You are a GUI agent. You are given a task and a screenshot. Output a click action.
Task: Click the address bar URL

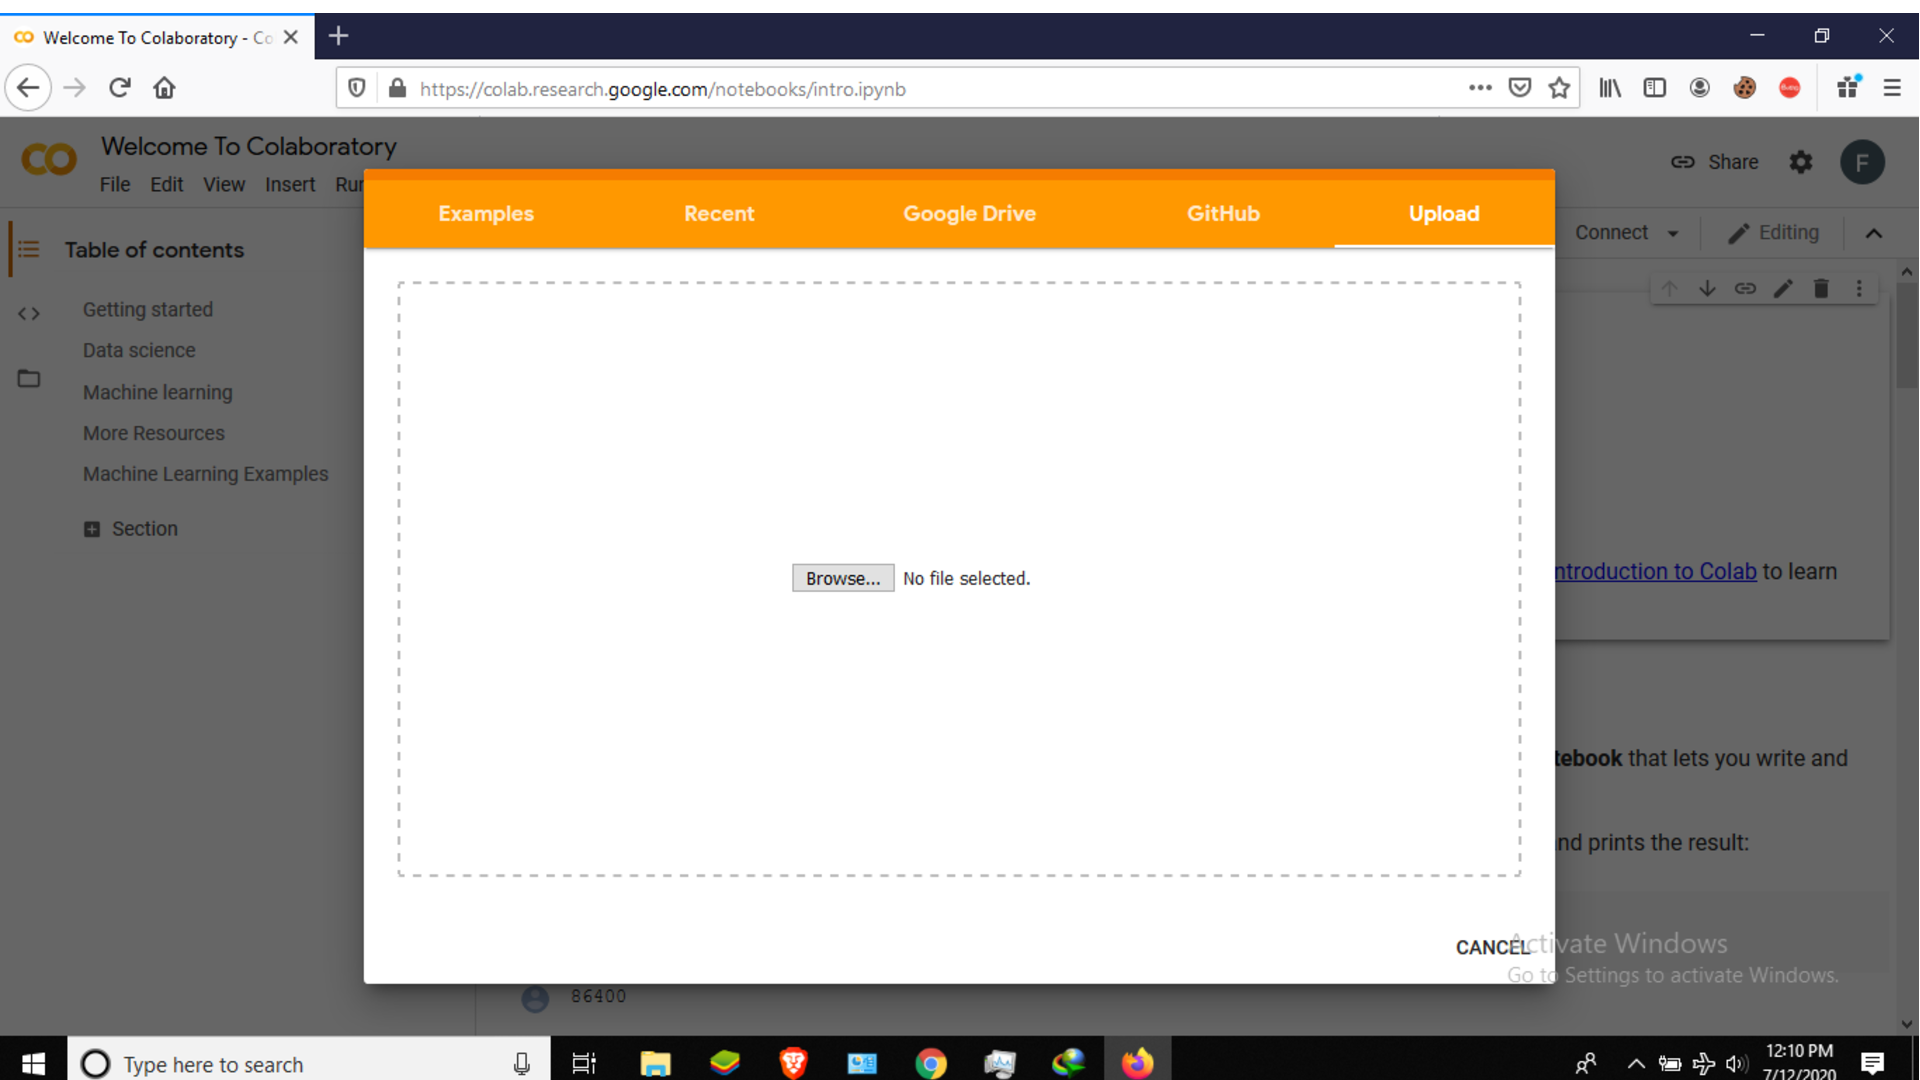[x=663, y=89]
